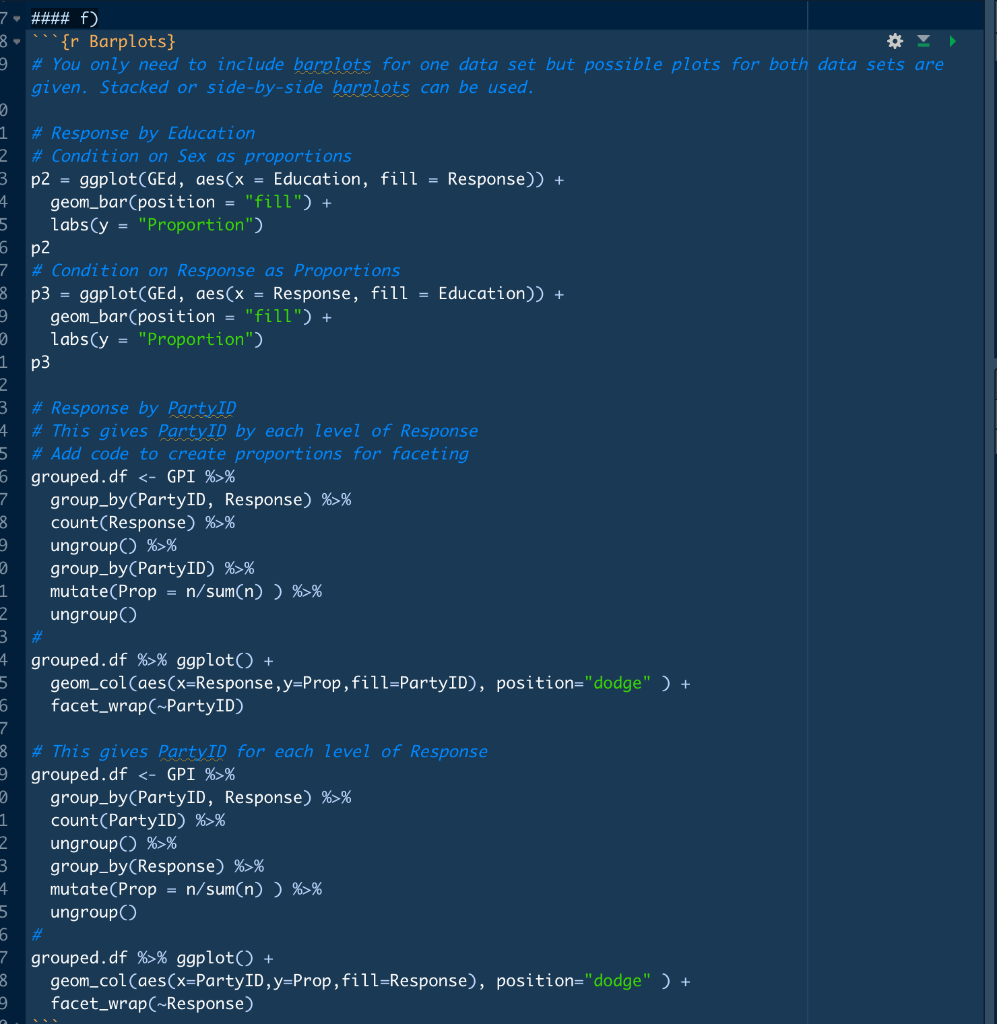Click 'geom_col(aes(x=Response,y=Prop,fill=PartyID)' line
This screenshot has width=997, height=1024.
[x=370, y=683]
